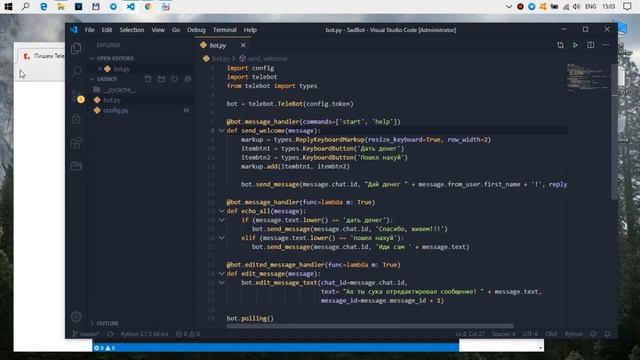
Task: Open File Explorer from the taskbar
Action: tap(61, 7)
